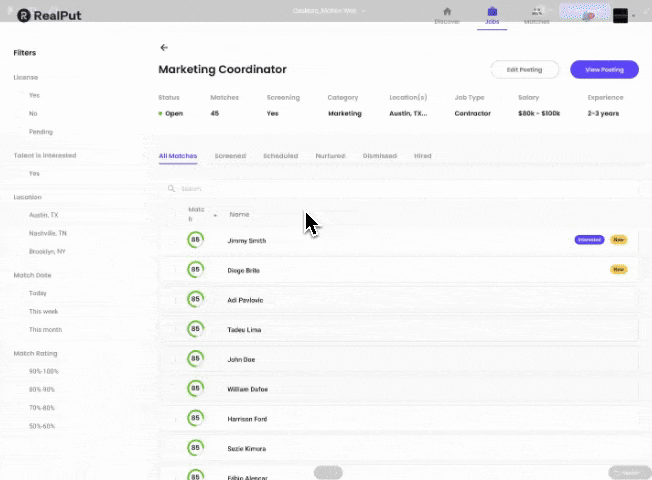Viewport: 652px width, 480px height.
Task: Check the Pending license filter
Action: [x=21, y=132]
